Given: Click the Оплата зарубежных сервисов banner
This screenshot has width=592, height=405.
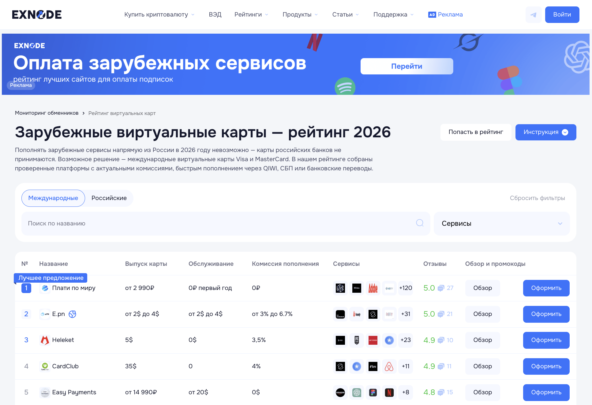Looking at the screenshot, I should pos(296,64).
